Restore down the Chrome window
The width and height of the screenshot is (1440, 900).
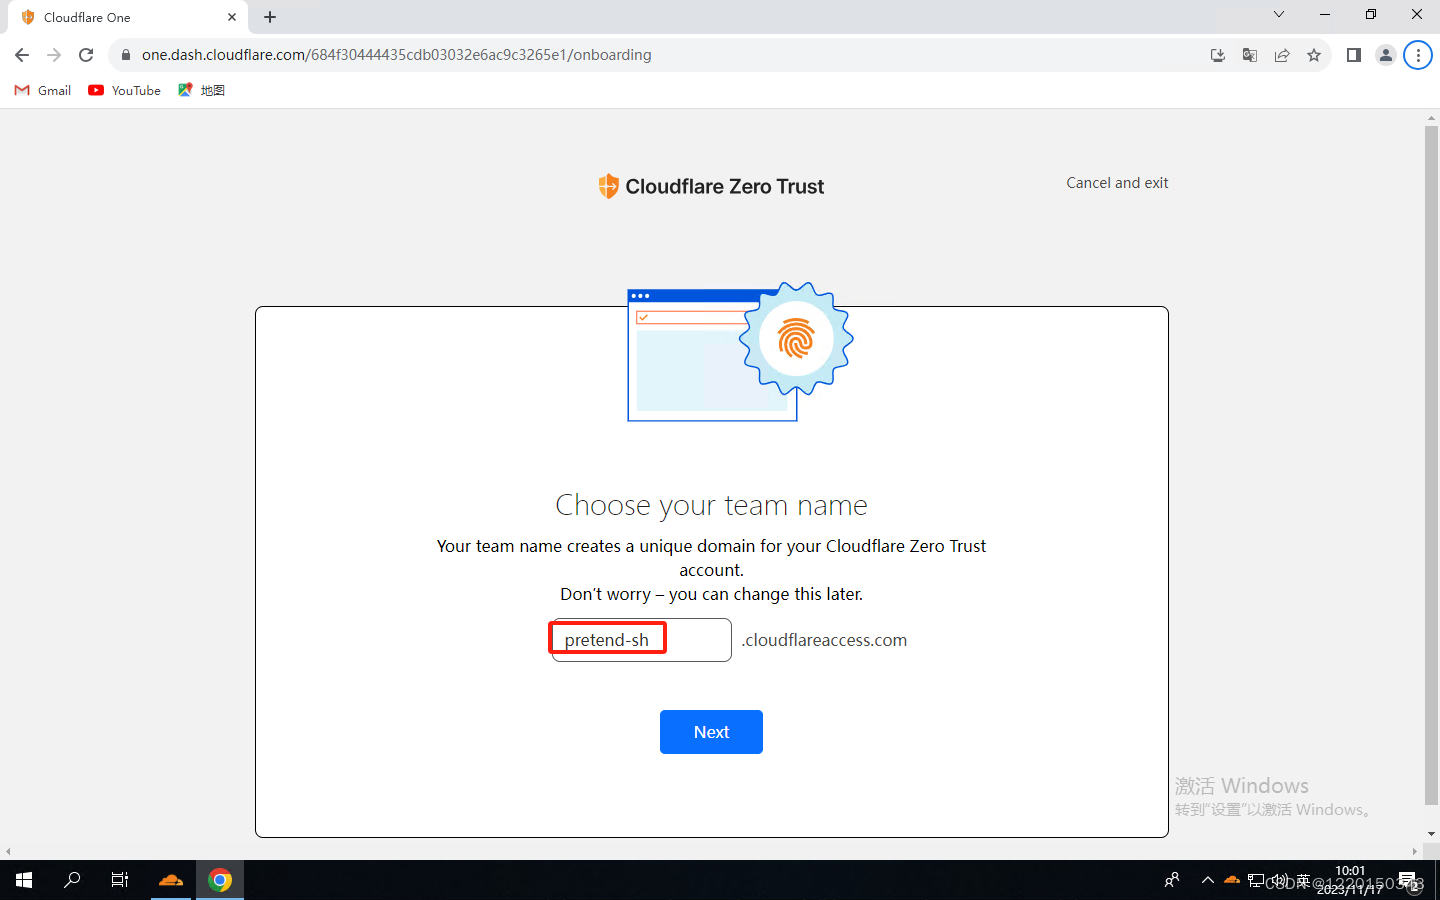pos(1371,14)
